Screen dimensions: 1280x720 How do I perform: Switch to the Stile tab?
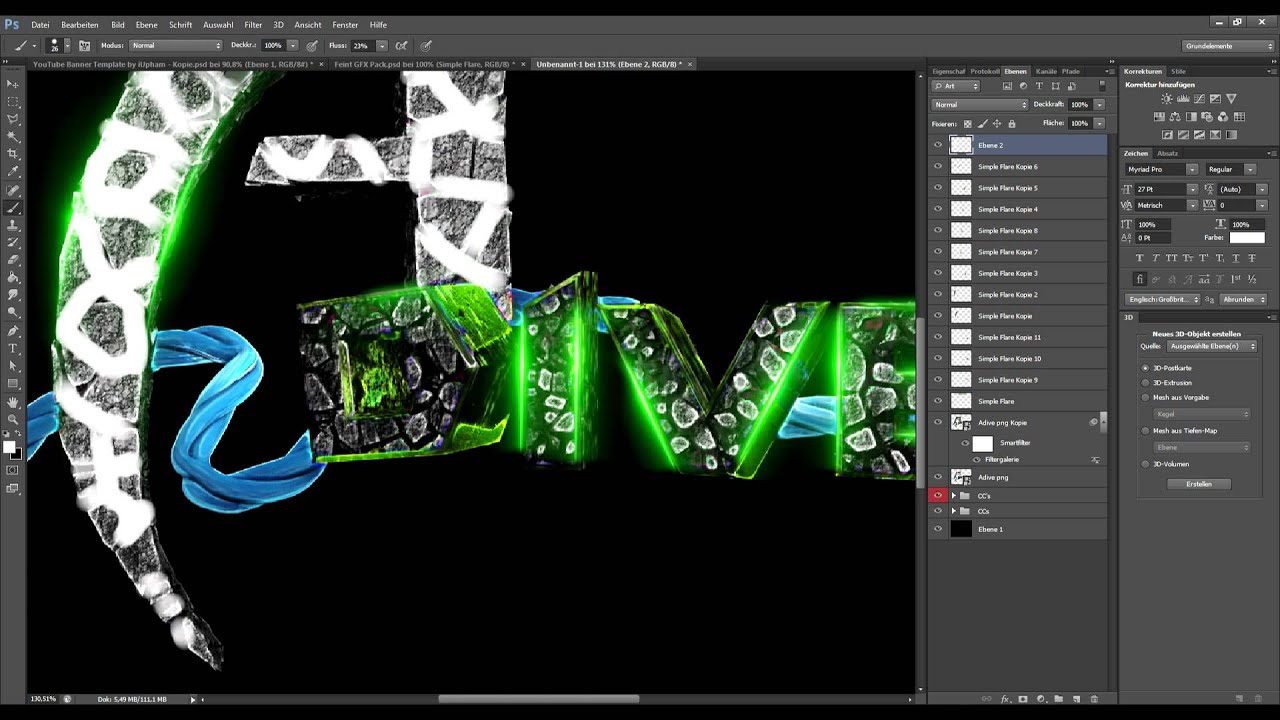(x=1178, y=71)
